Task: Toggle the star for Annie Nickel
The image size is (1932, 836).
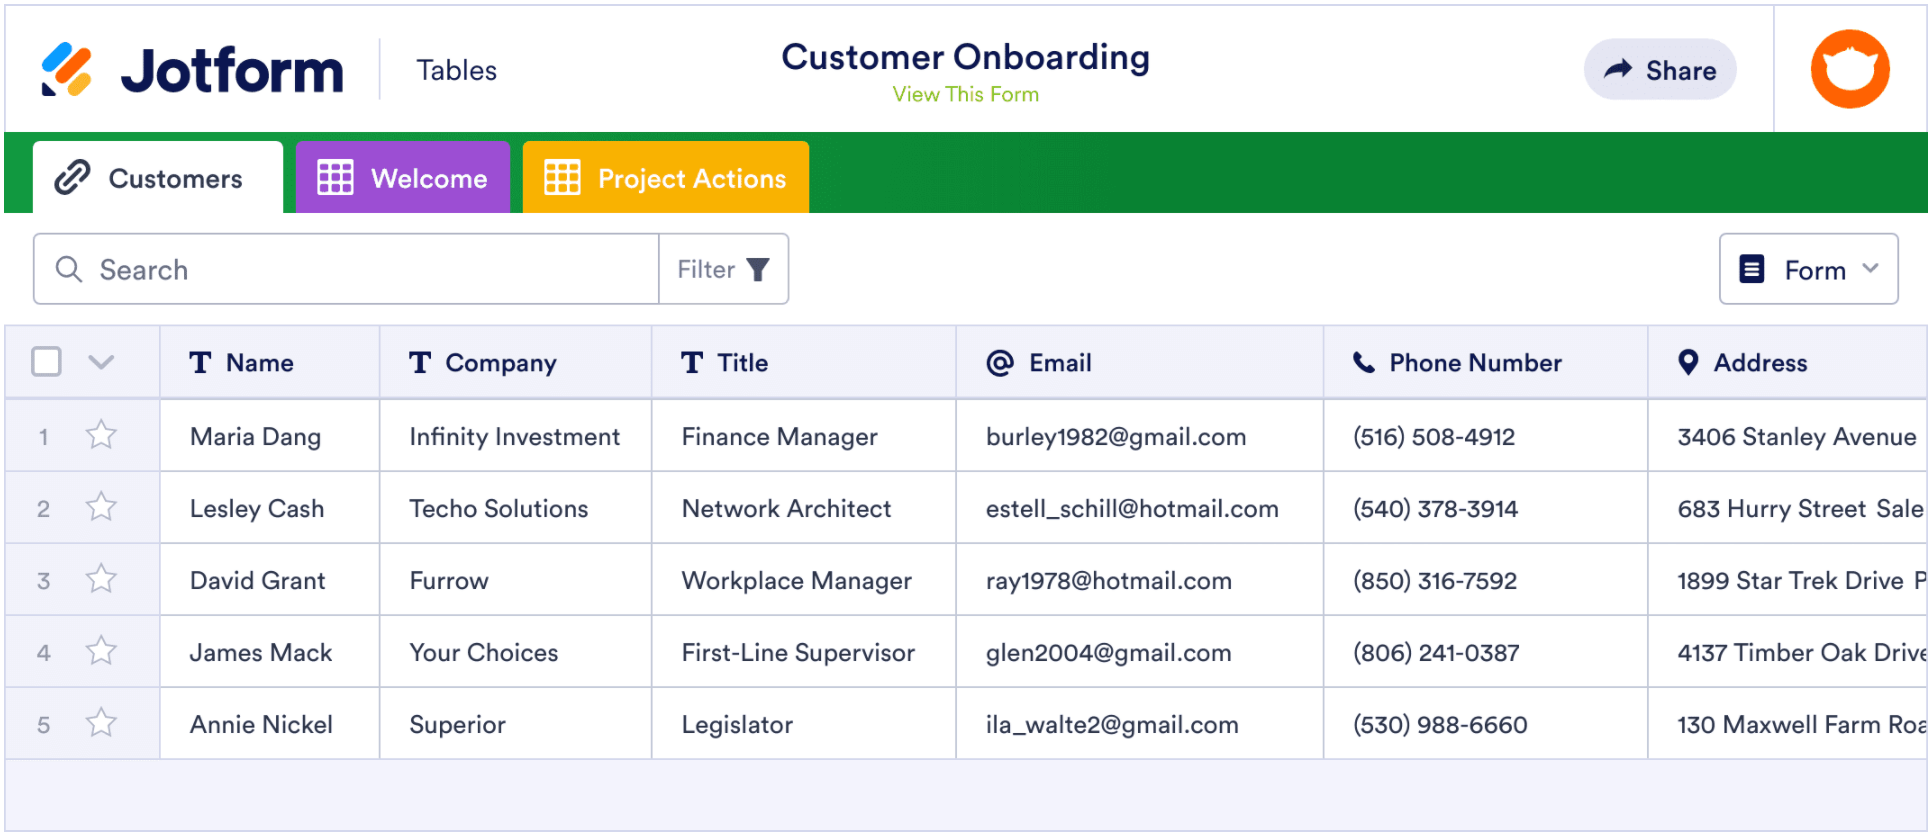Action: pyautogui.click(x=101, y=724)
